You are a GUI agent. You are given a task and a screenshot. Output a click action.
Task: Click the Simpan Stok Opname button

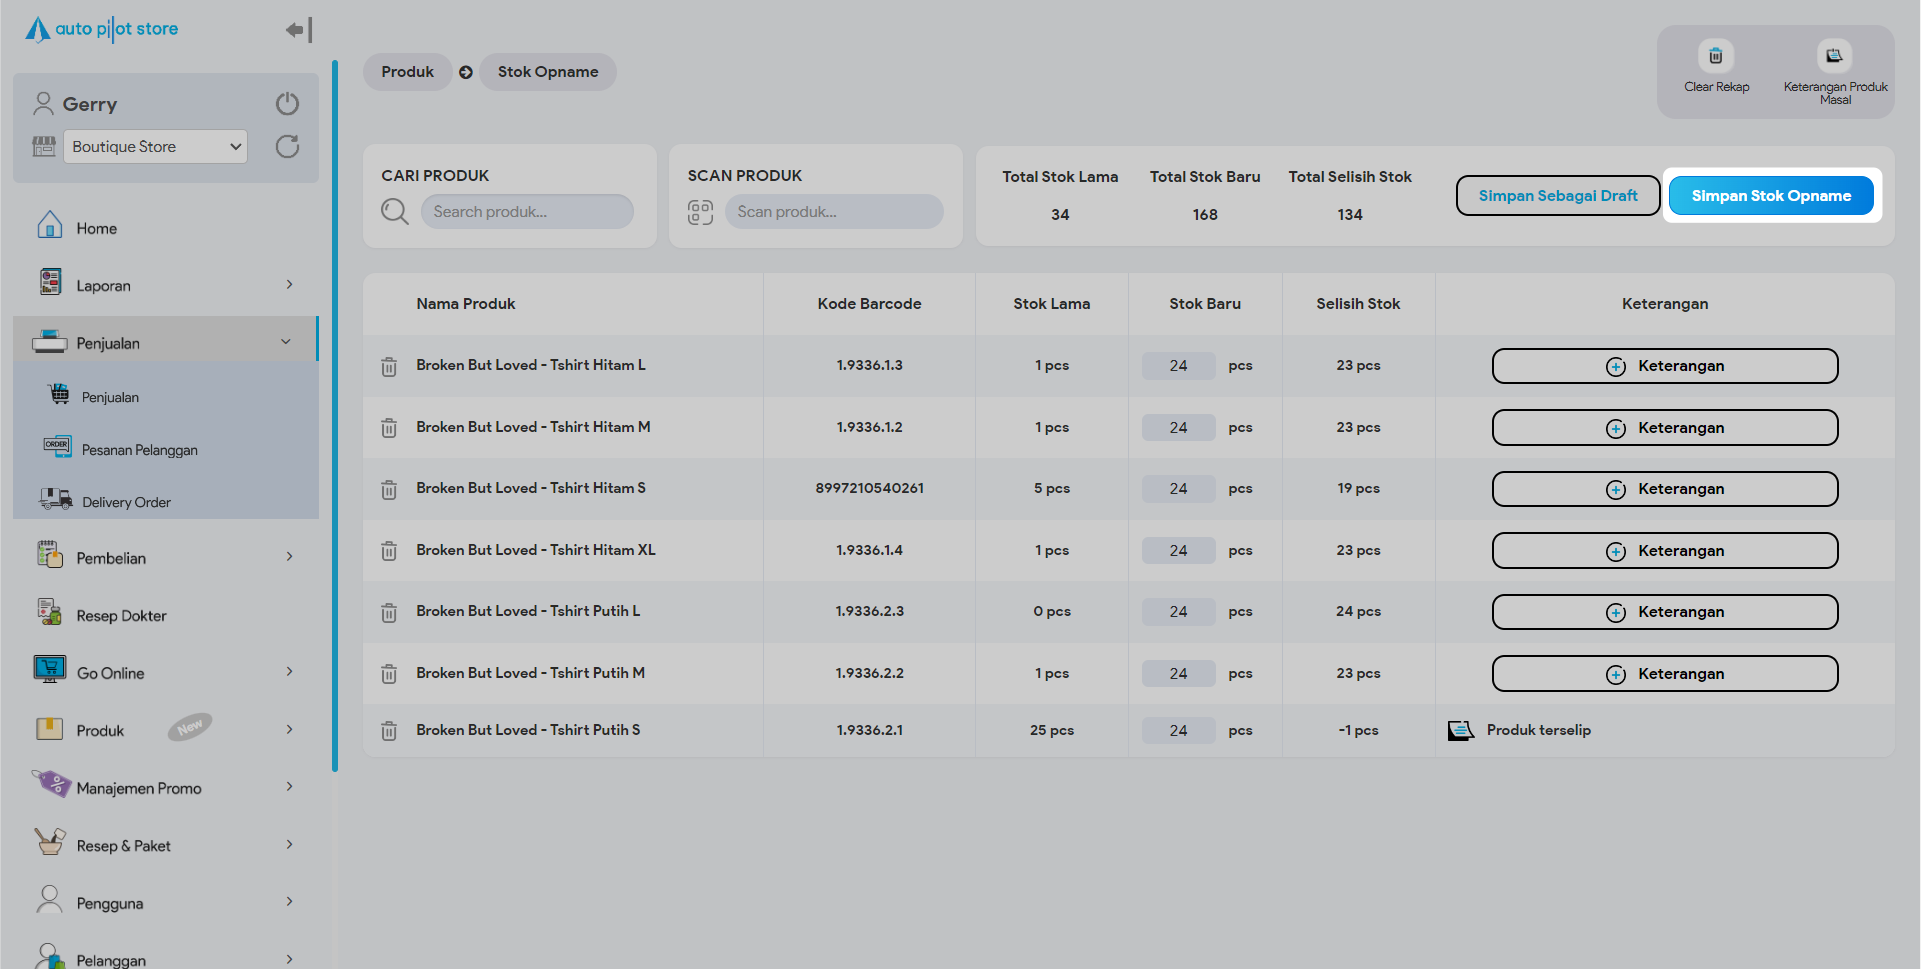point(1770,196)
